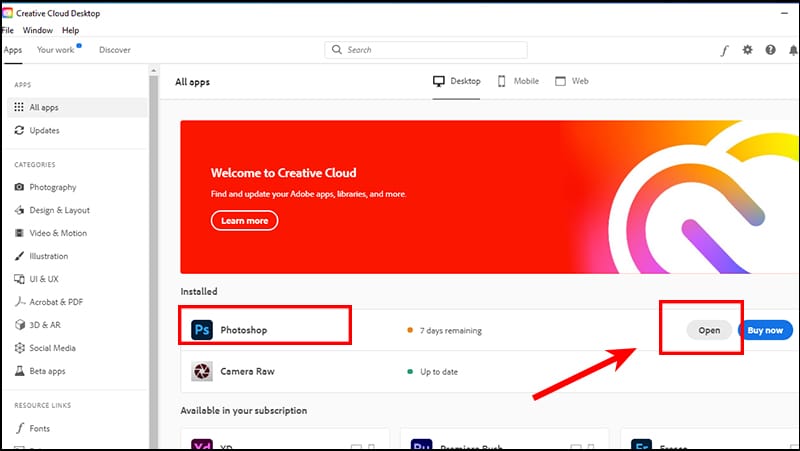Go to the Updates section
This screenshot has width=800, height=451.
44,130
